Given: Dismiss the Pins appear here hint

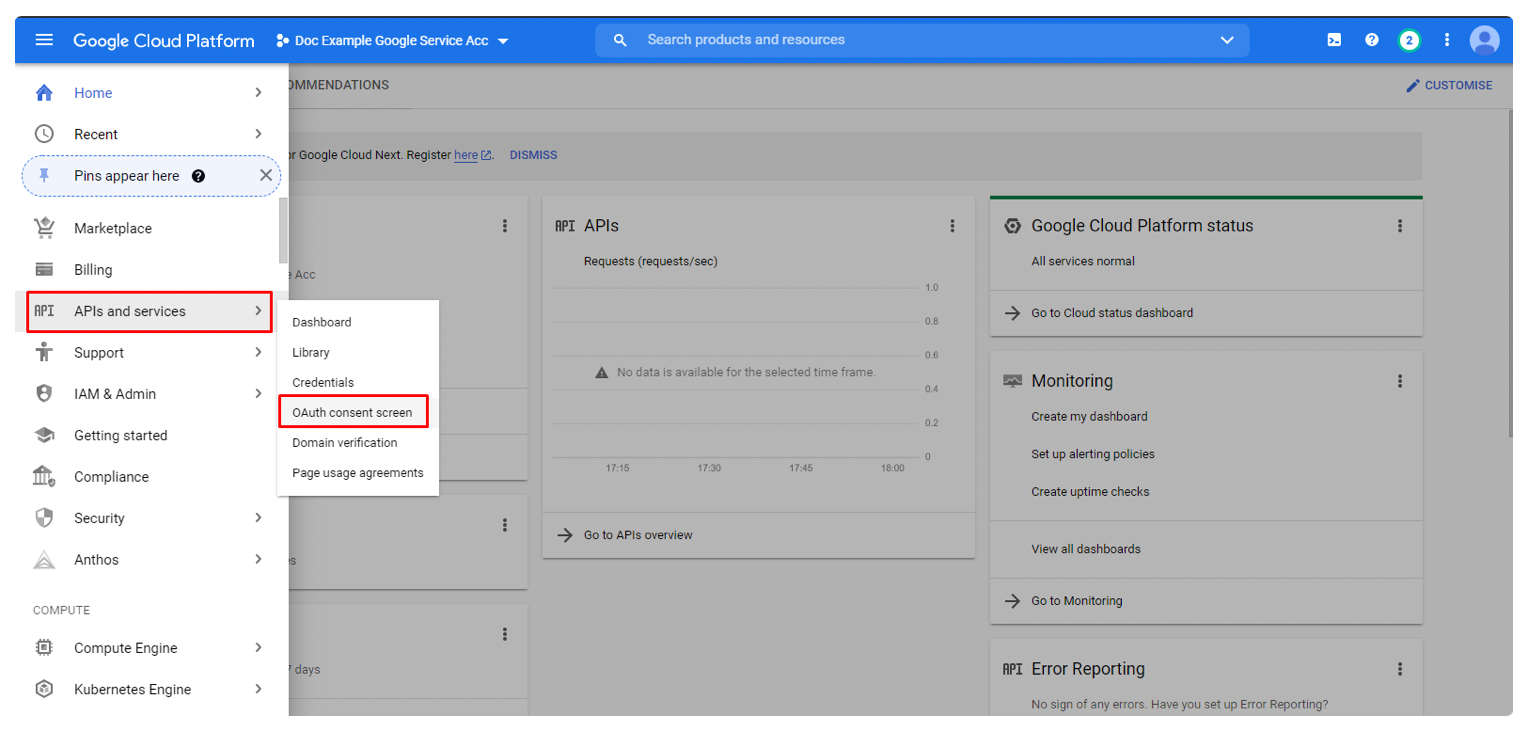Looking at the screenshot, I should coord(265,175).
